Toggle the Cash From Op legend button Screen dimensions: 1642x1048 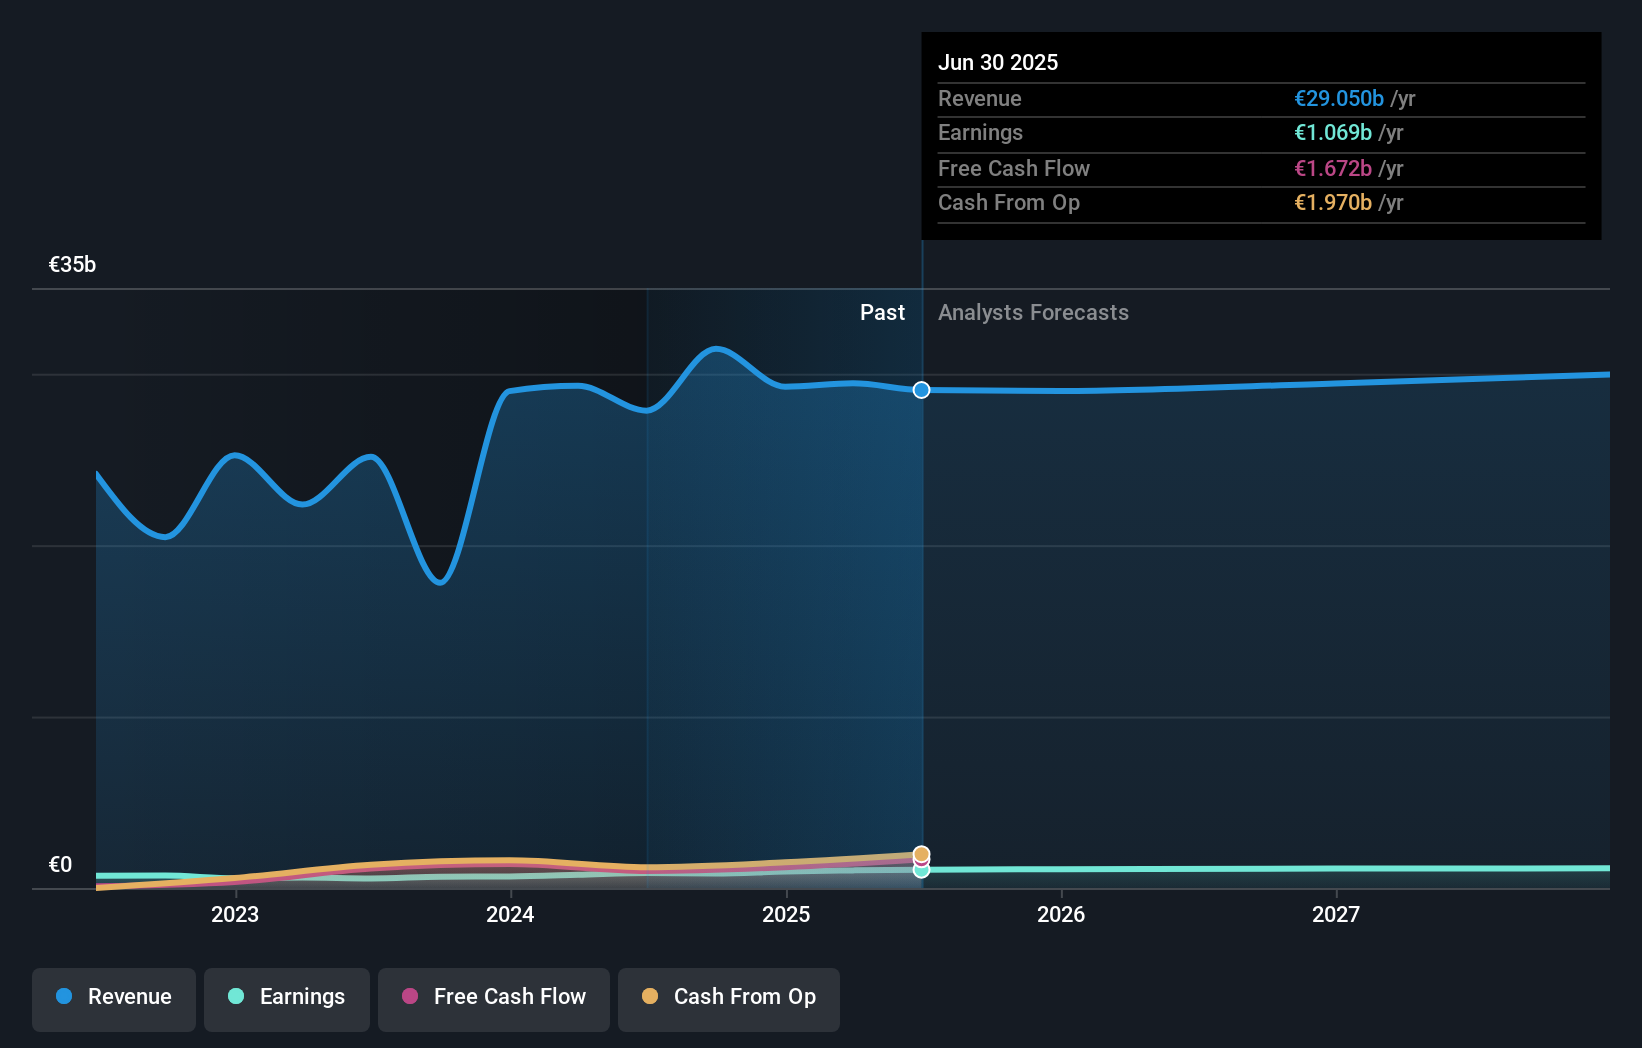729,999
